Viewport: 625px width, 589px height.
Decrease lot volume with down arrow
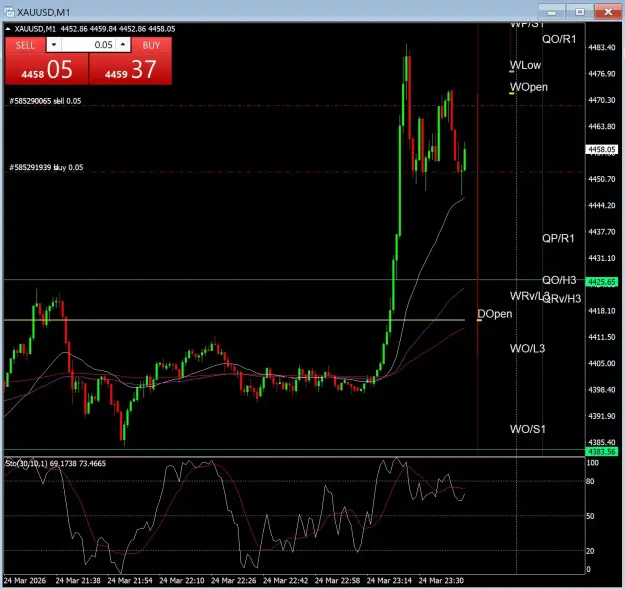pyautogui.click(x=54, y=45)
